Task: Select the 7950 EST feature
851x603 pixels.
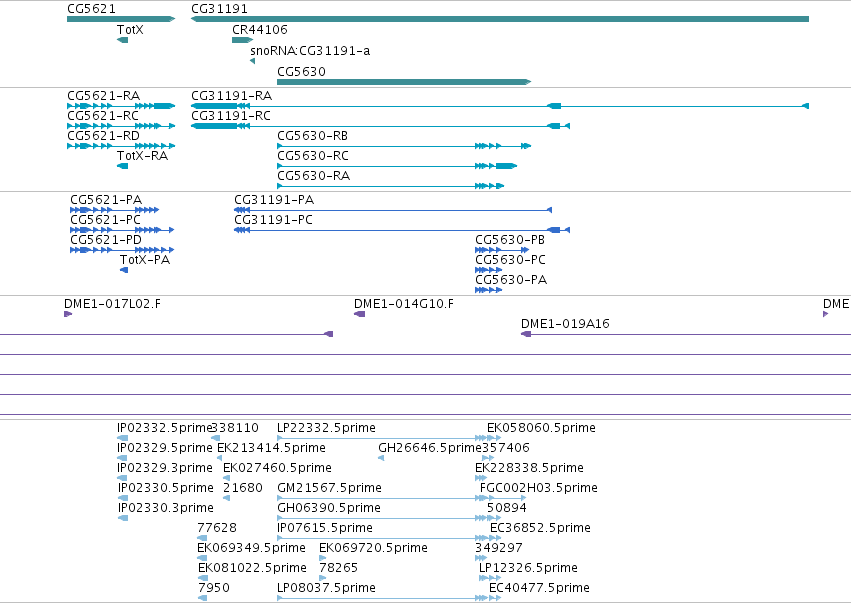Action: 202,599
